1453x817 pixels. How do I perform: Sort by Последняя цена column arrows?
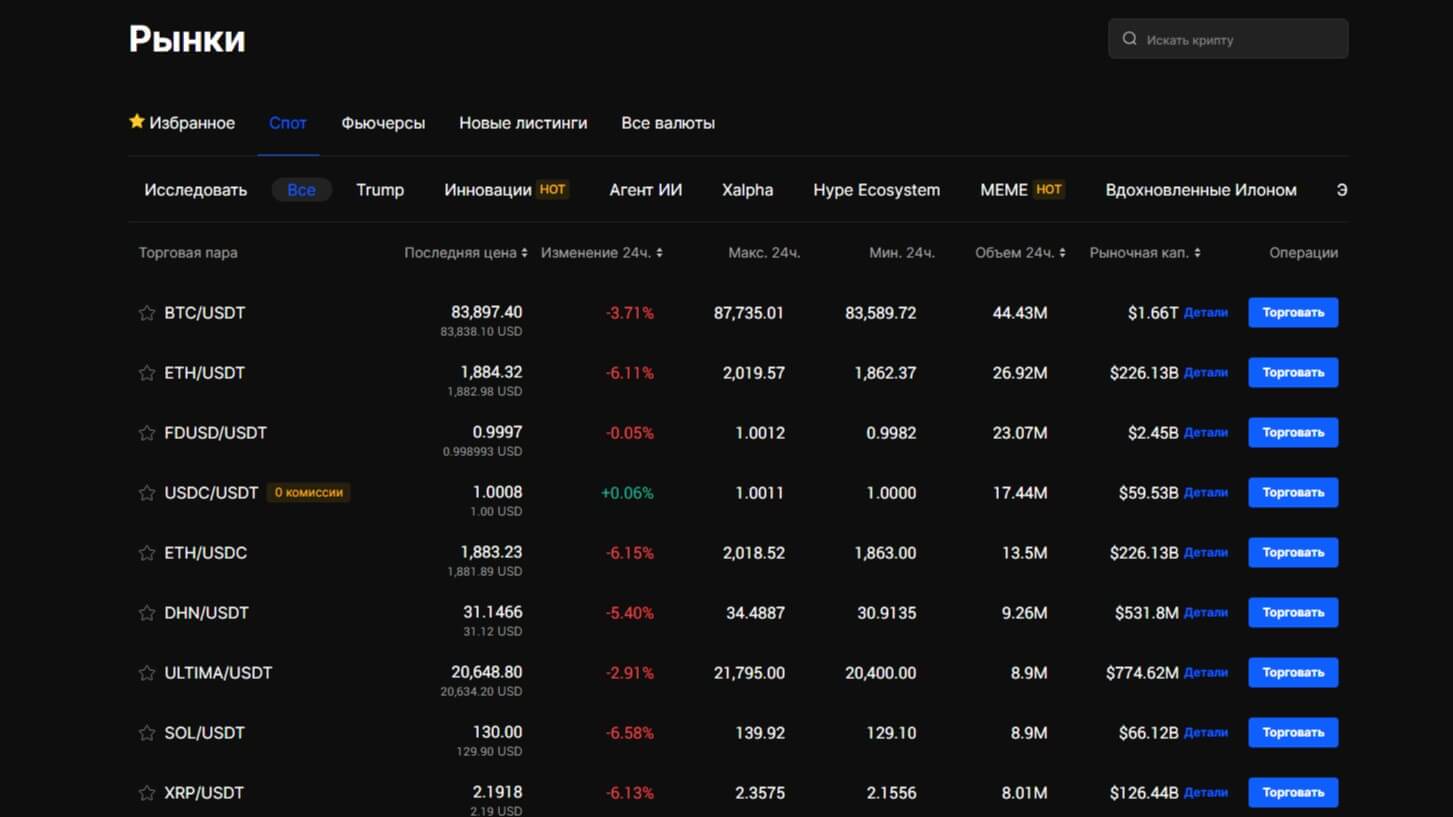(524, 253)
